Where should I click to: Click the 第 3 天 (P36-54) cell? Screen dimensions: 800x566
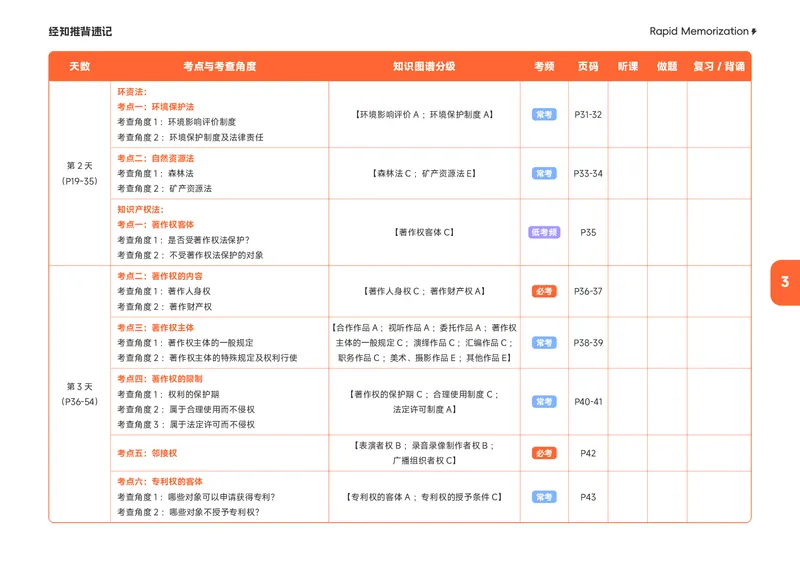(80, 394)
